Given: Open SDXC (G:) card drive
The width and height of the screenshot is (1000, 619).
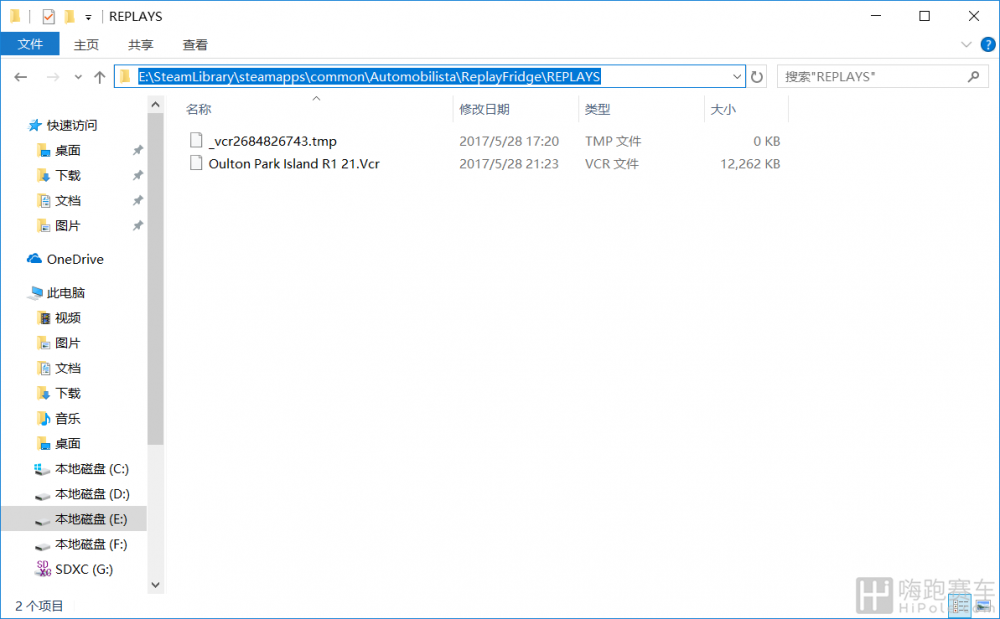Looking at the screenshot, I should 84,569.
